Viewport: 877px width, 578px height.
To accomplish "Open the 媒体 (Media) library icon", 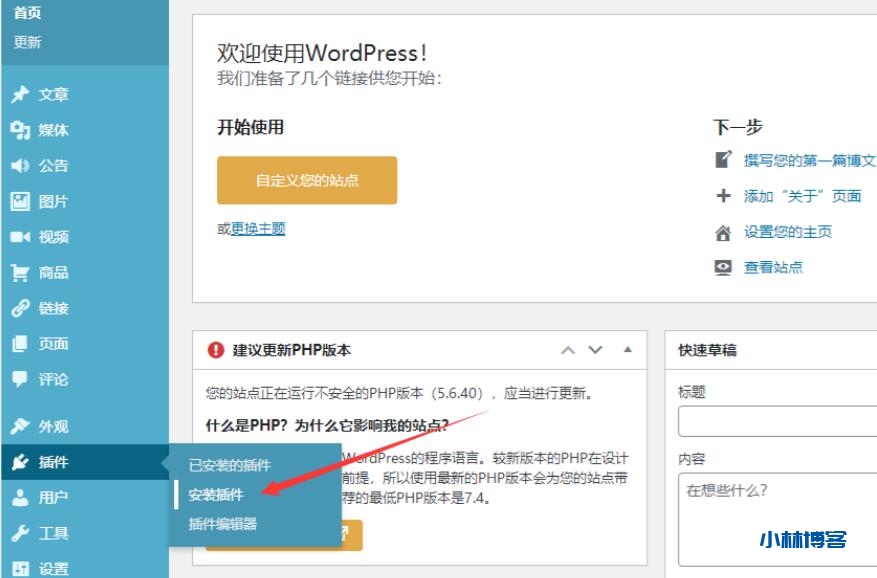I will pyautogui.click(x=22, y=130).
